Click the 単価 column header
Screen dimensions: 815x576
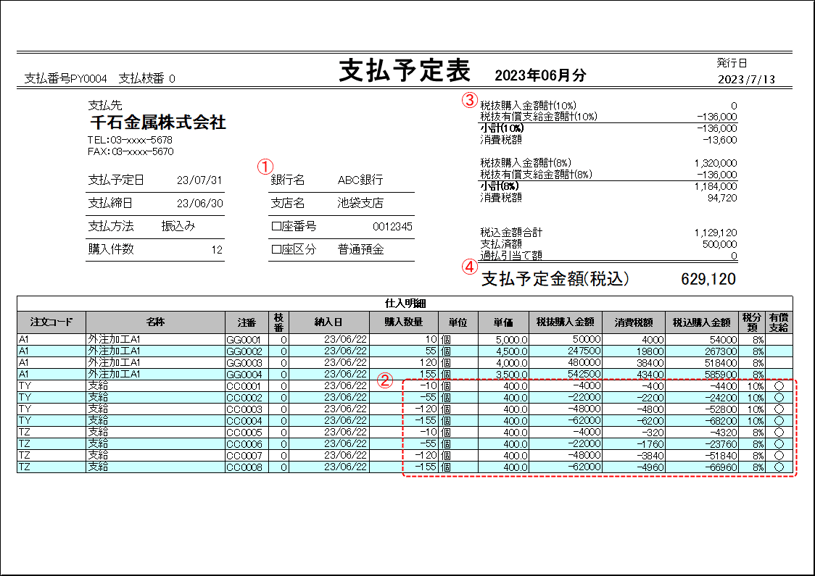pyautogui.click(x=504, y=322)
